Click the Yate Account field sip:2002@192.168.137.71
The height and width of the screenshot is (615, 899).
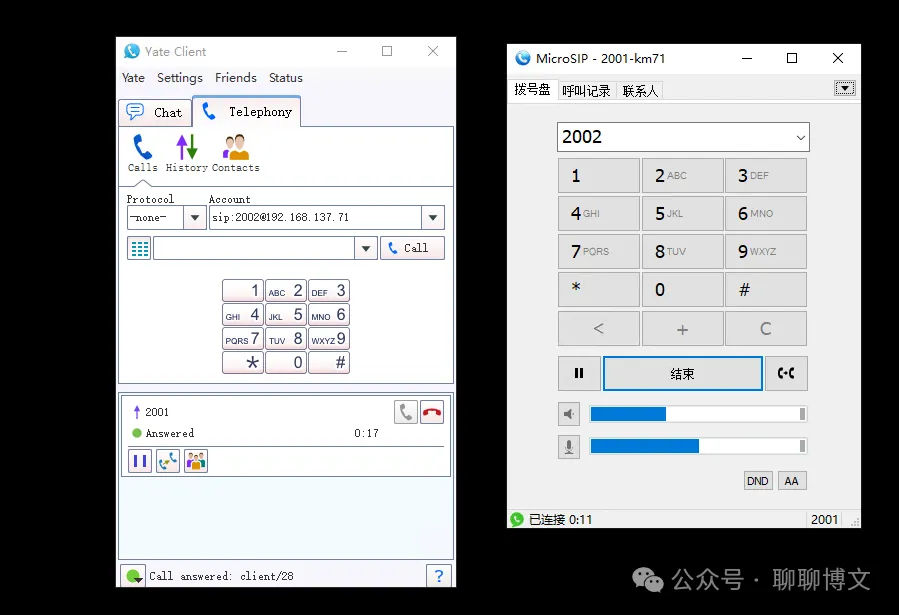(315, 218)
